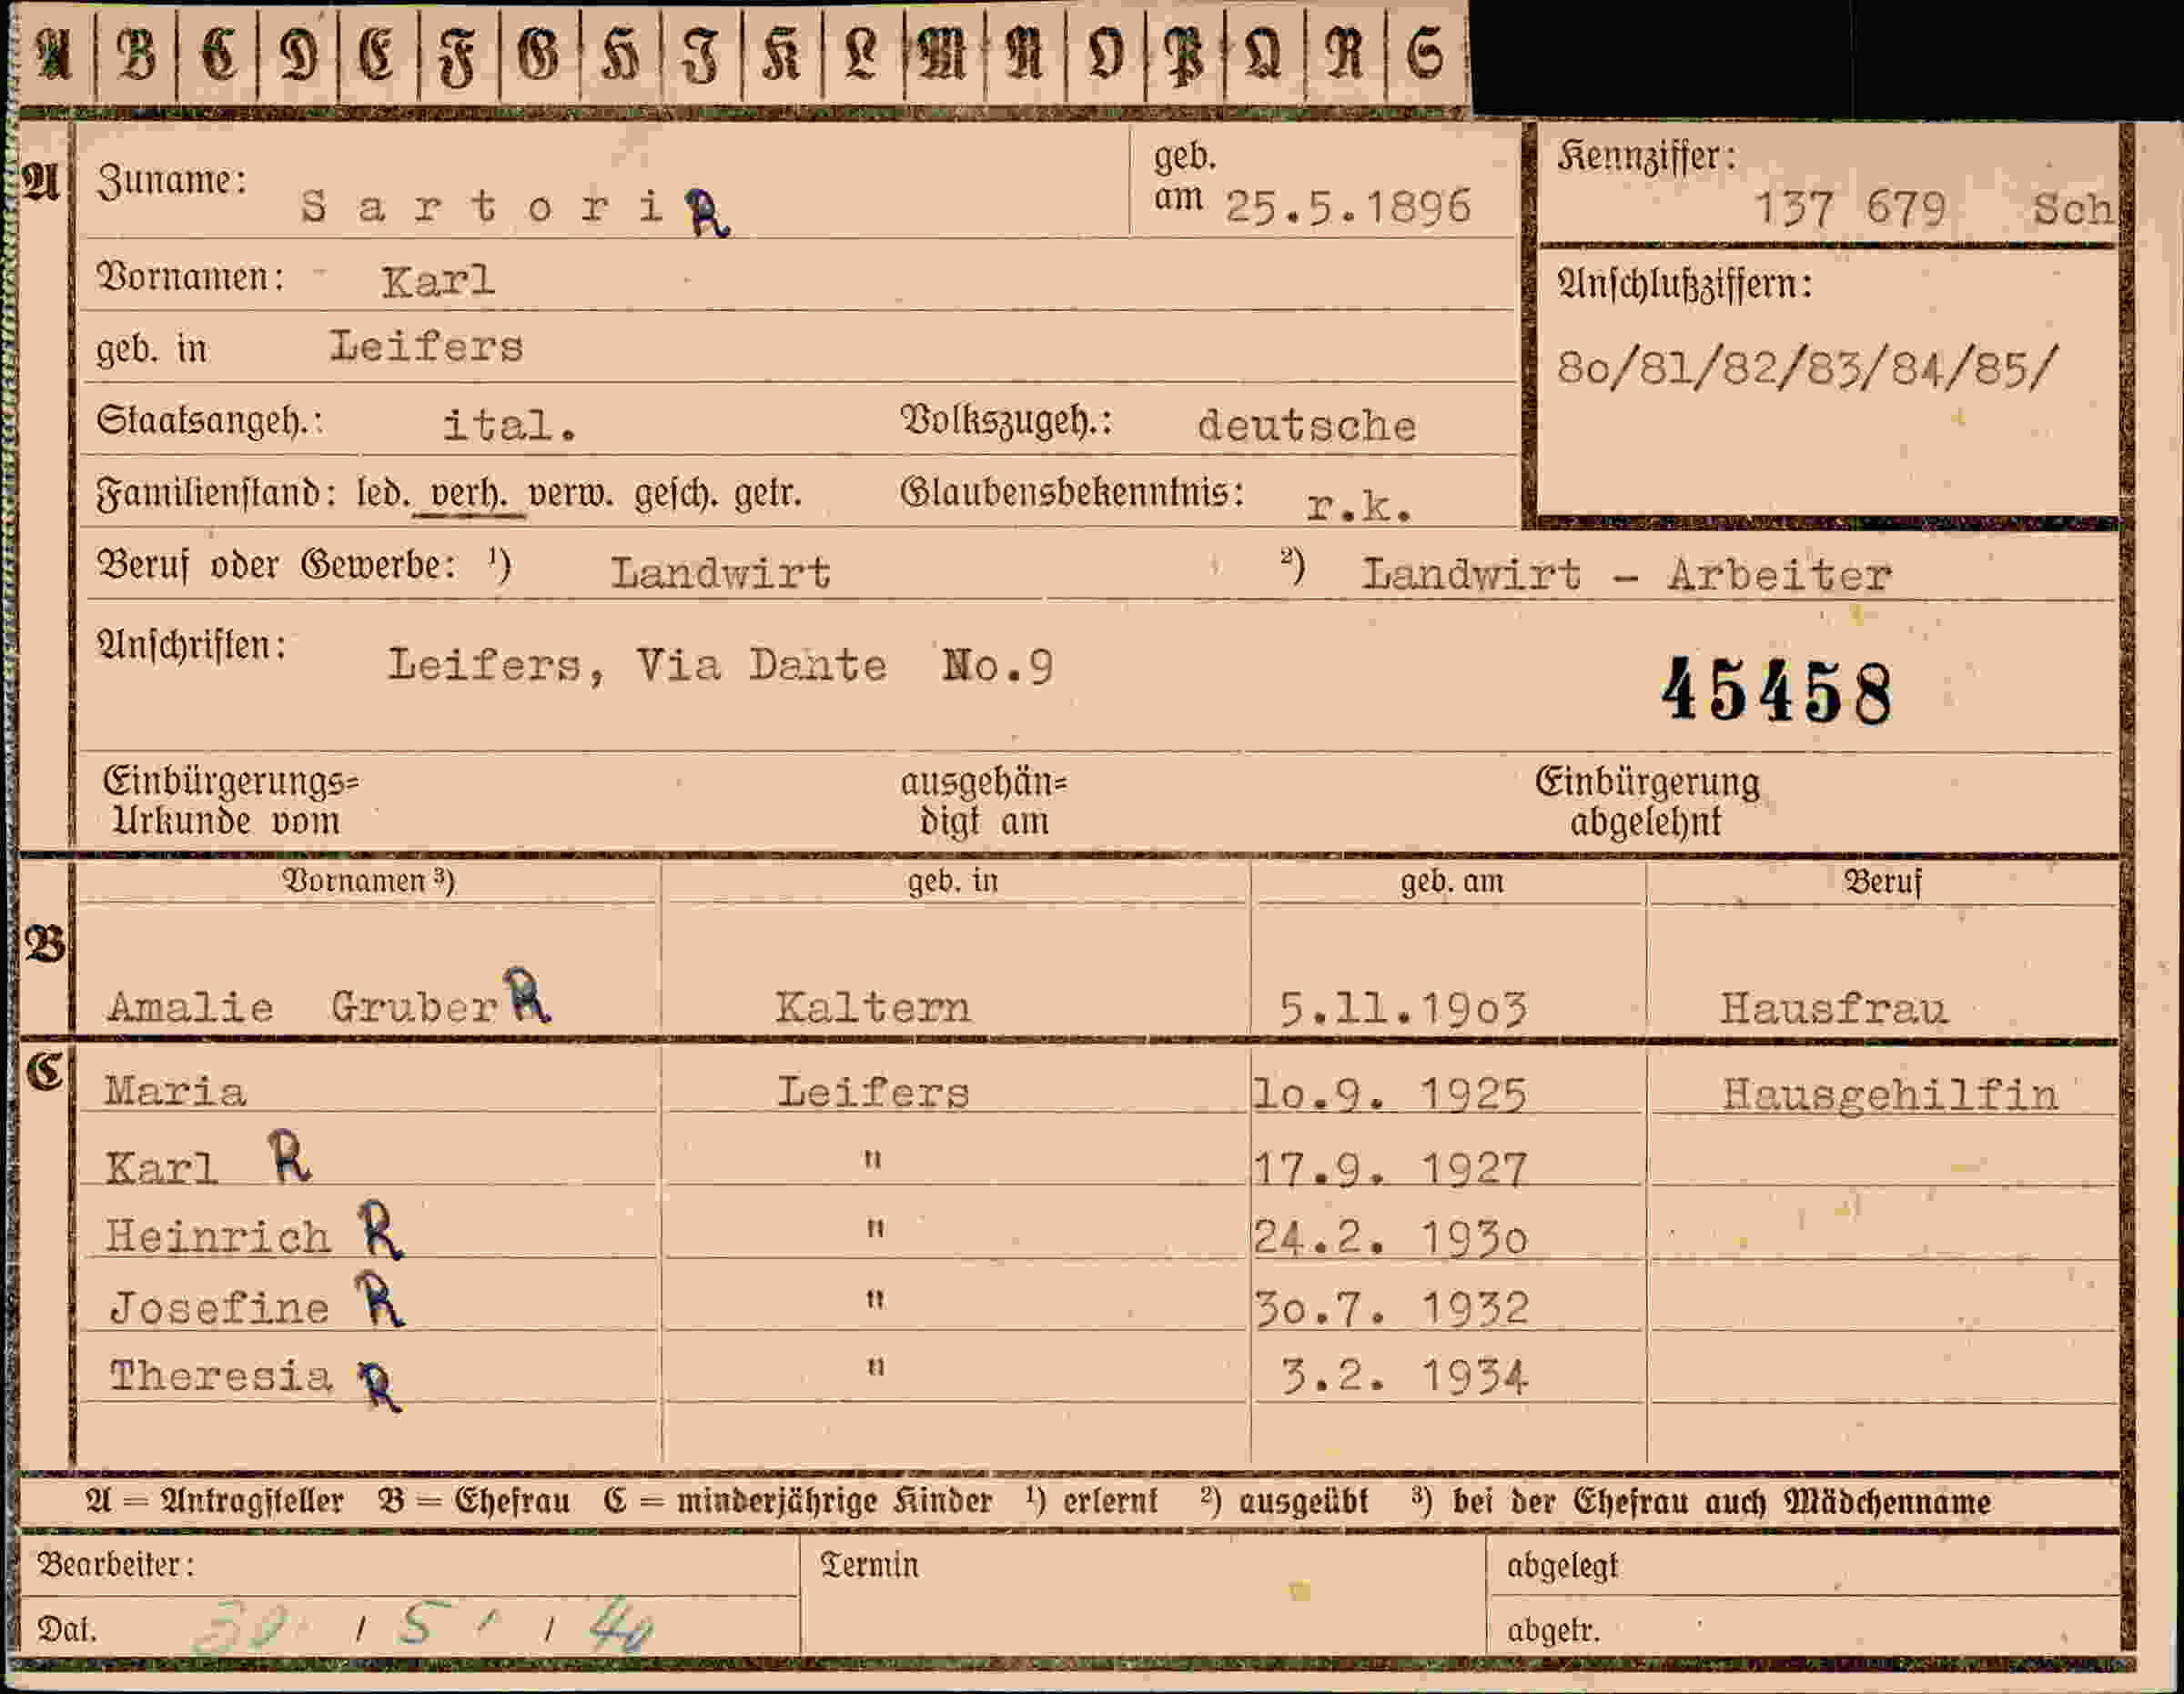Select the letter O alphabet index tab

1105,55
